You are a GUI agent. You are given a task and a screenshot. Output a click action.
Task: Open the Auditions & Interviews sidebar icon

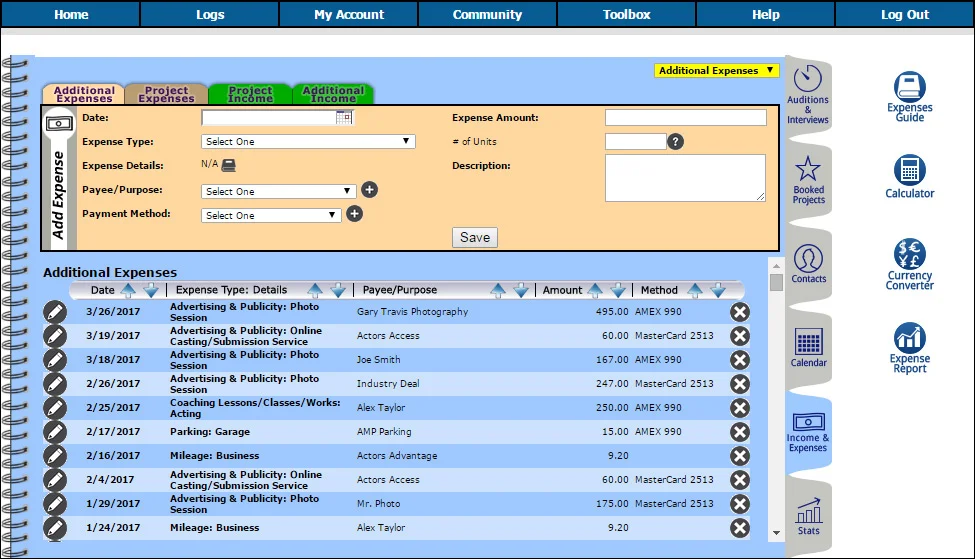pos(808,95)
